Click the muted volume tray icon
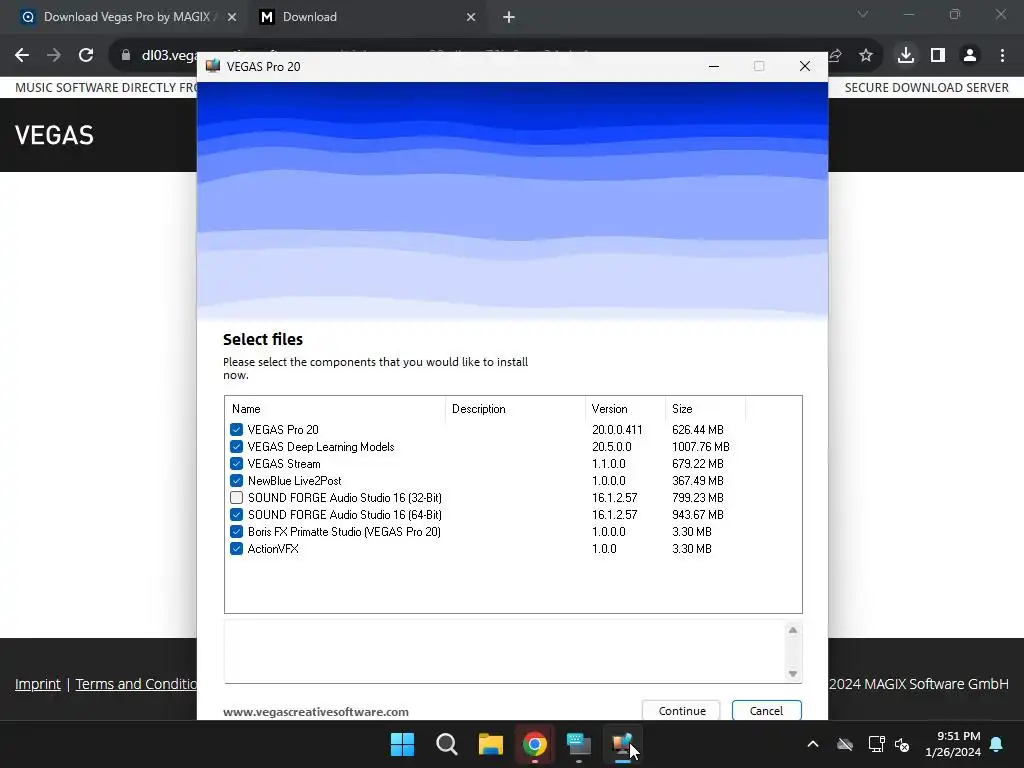 (x=903, y=744)
